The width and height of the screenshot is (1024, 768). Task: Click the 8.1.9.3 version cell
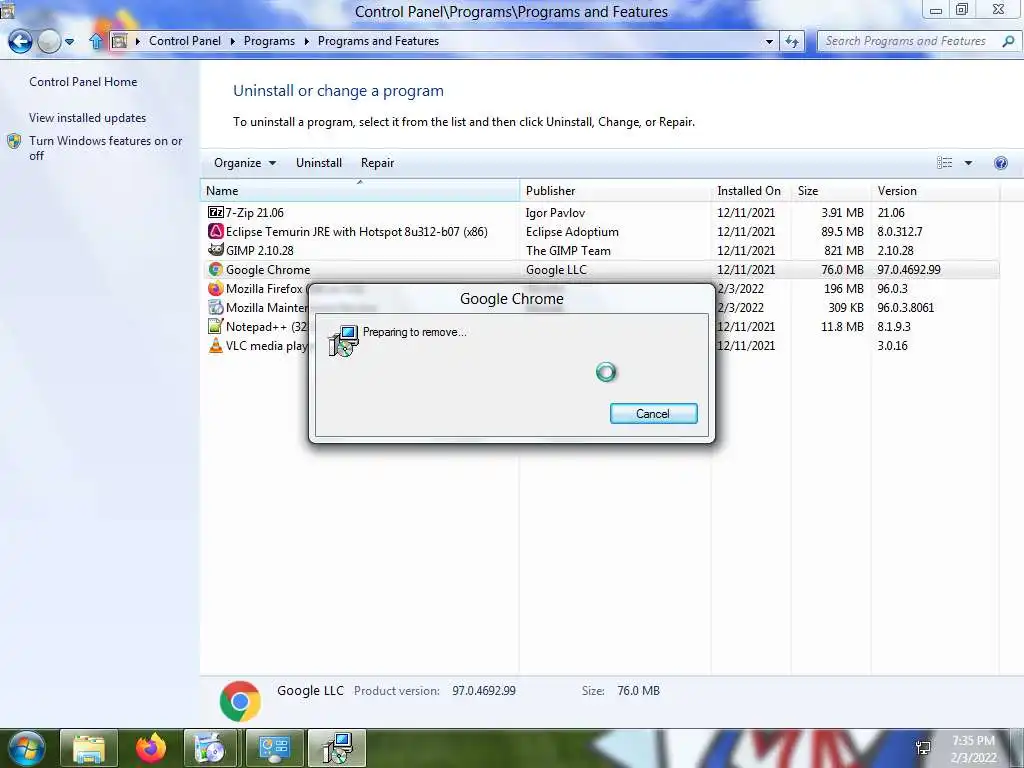(x=893, y=326)
